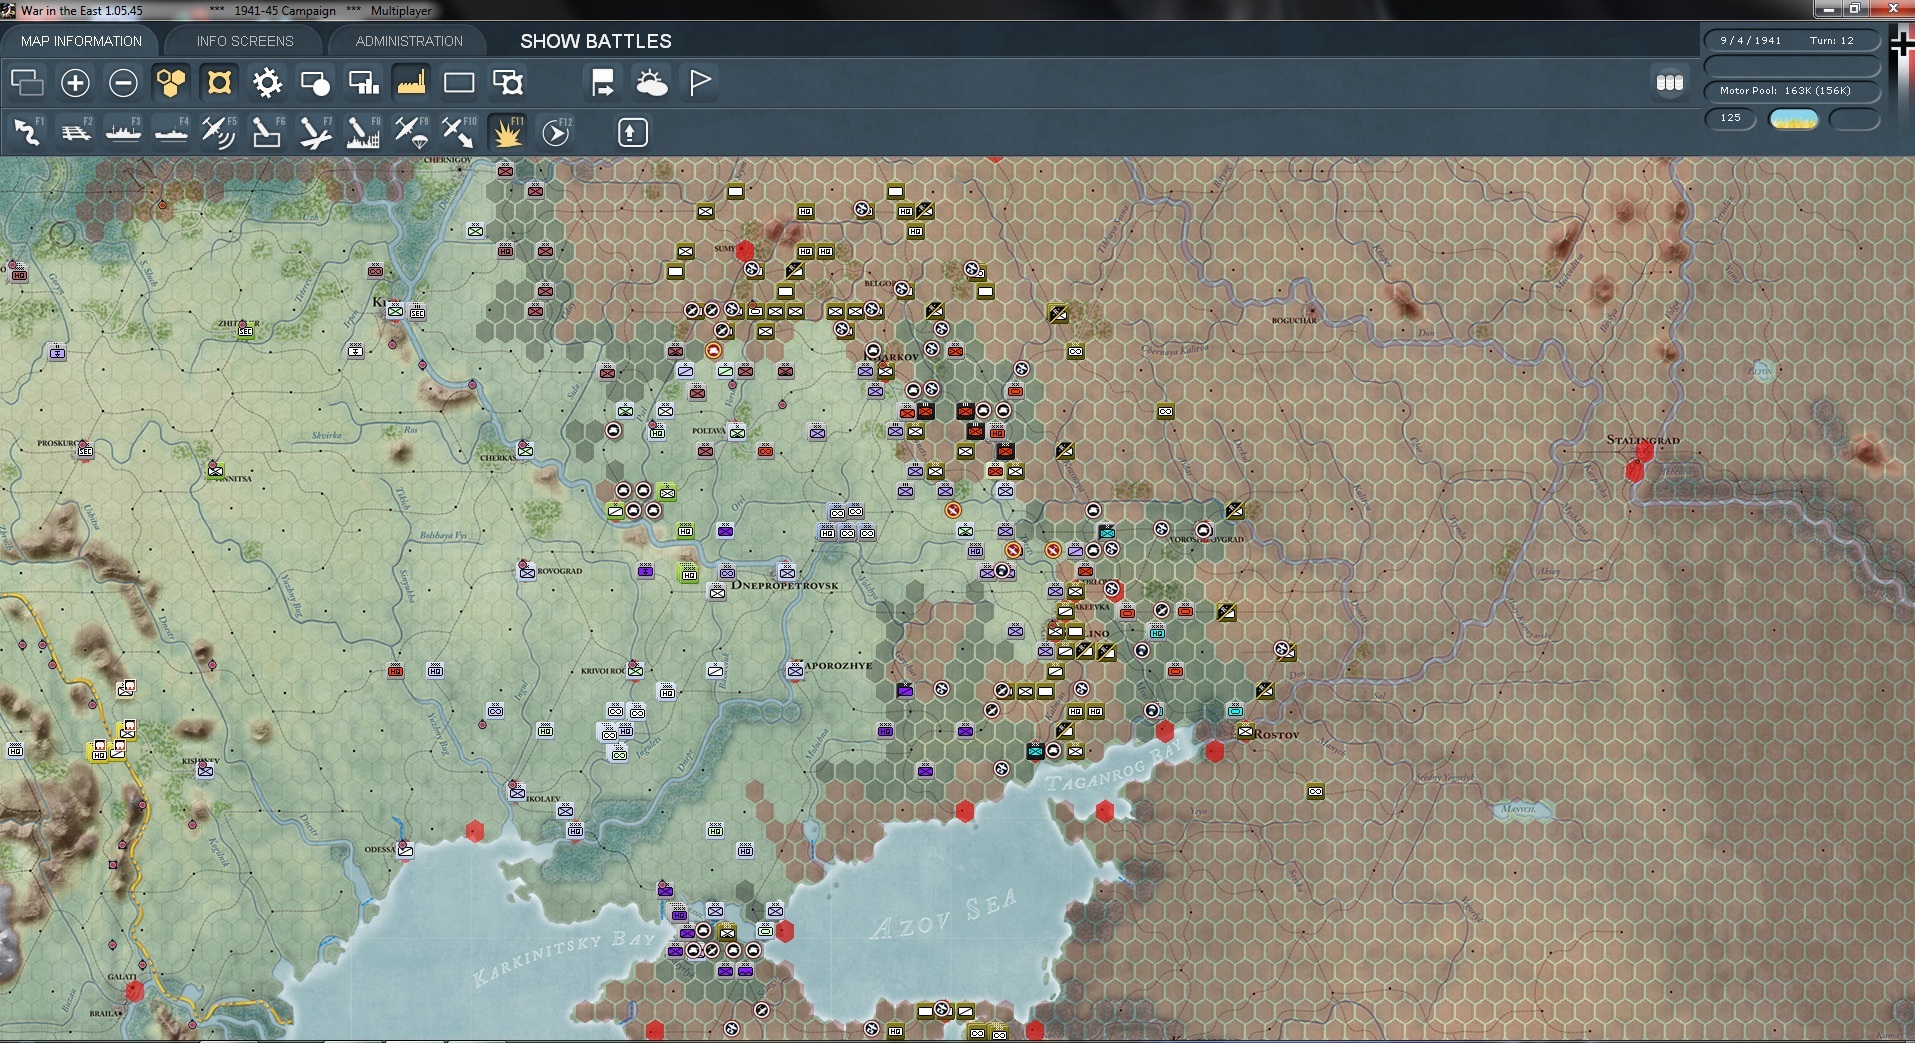Minimize the War in the East window
This screenshot has width=1915, height=1043.
[1829, 9]
